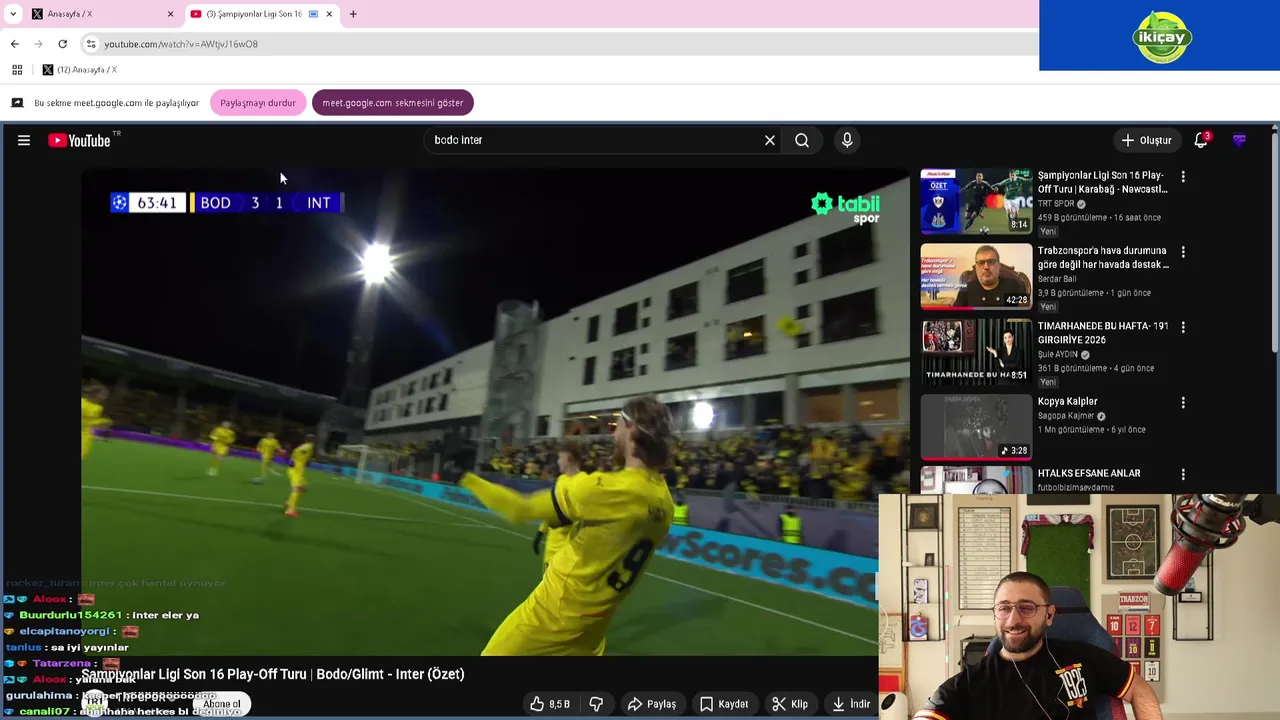Go to the YouTube home logo

click(79, 141)
